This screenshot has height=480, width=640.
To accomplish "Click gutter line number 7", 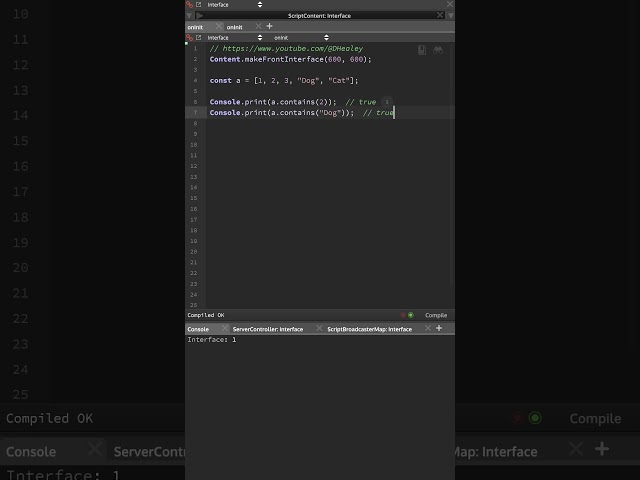I will (x=195, y=113).
